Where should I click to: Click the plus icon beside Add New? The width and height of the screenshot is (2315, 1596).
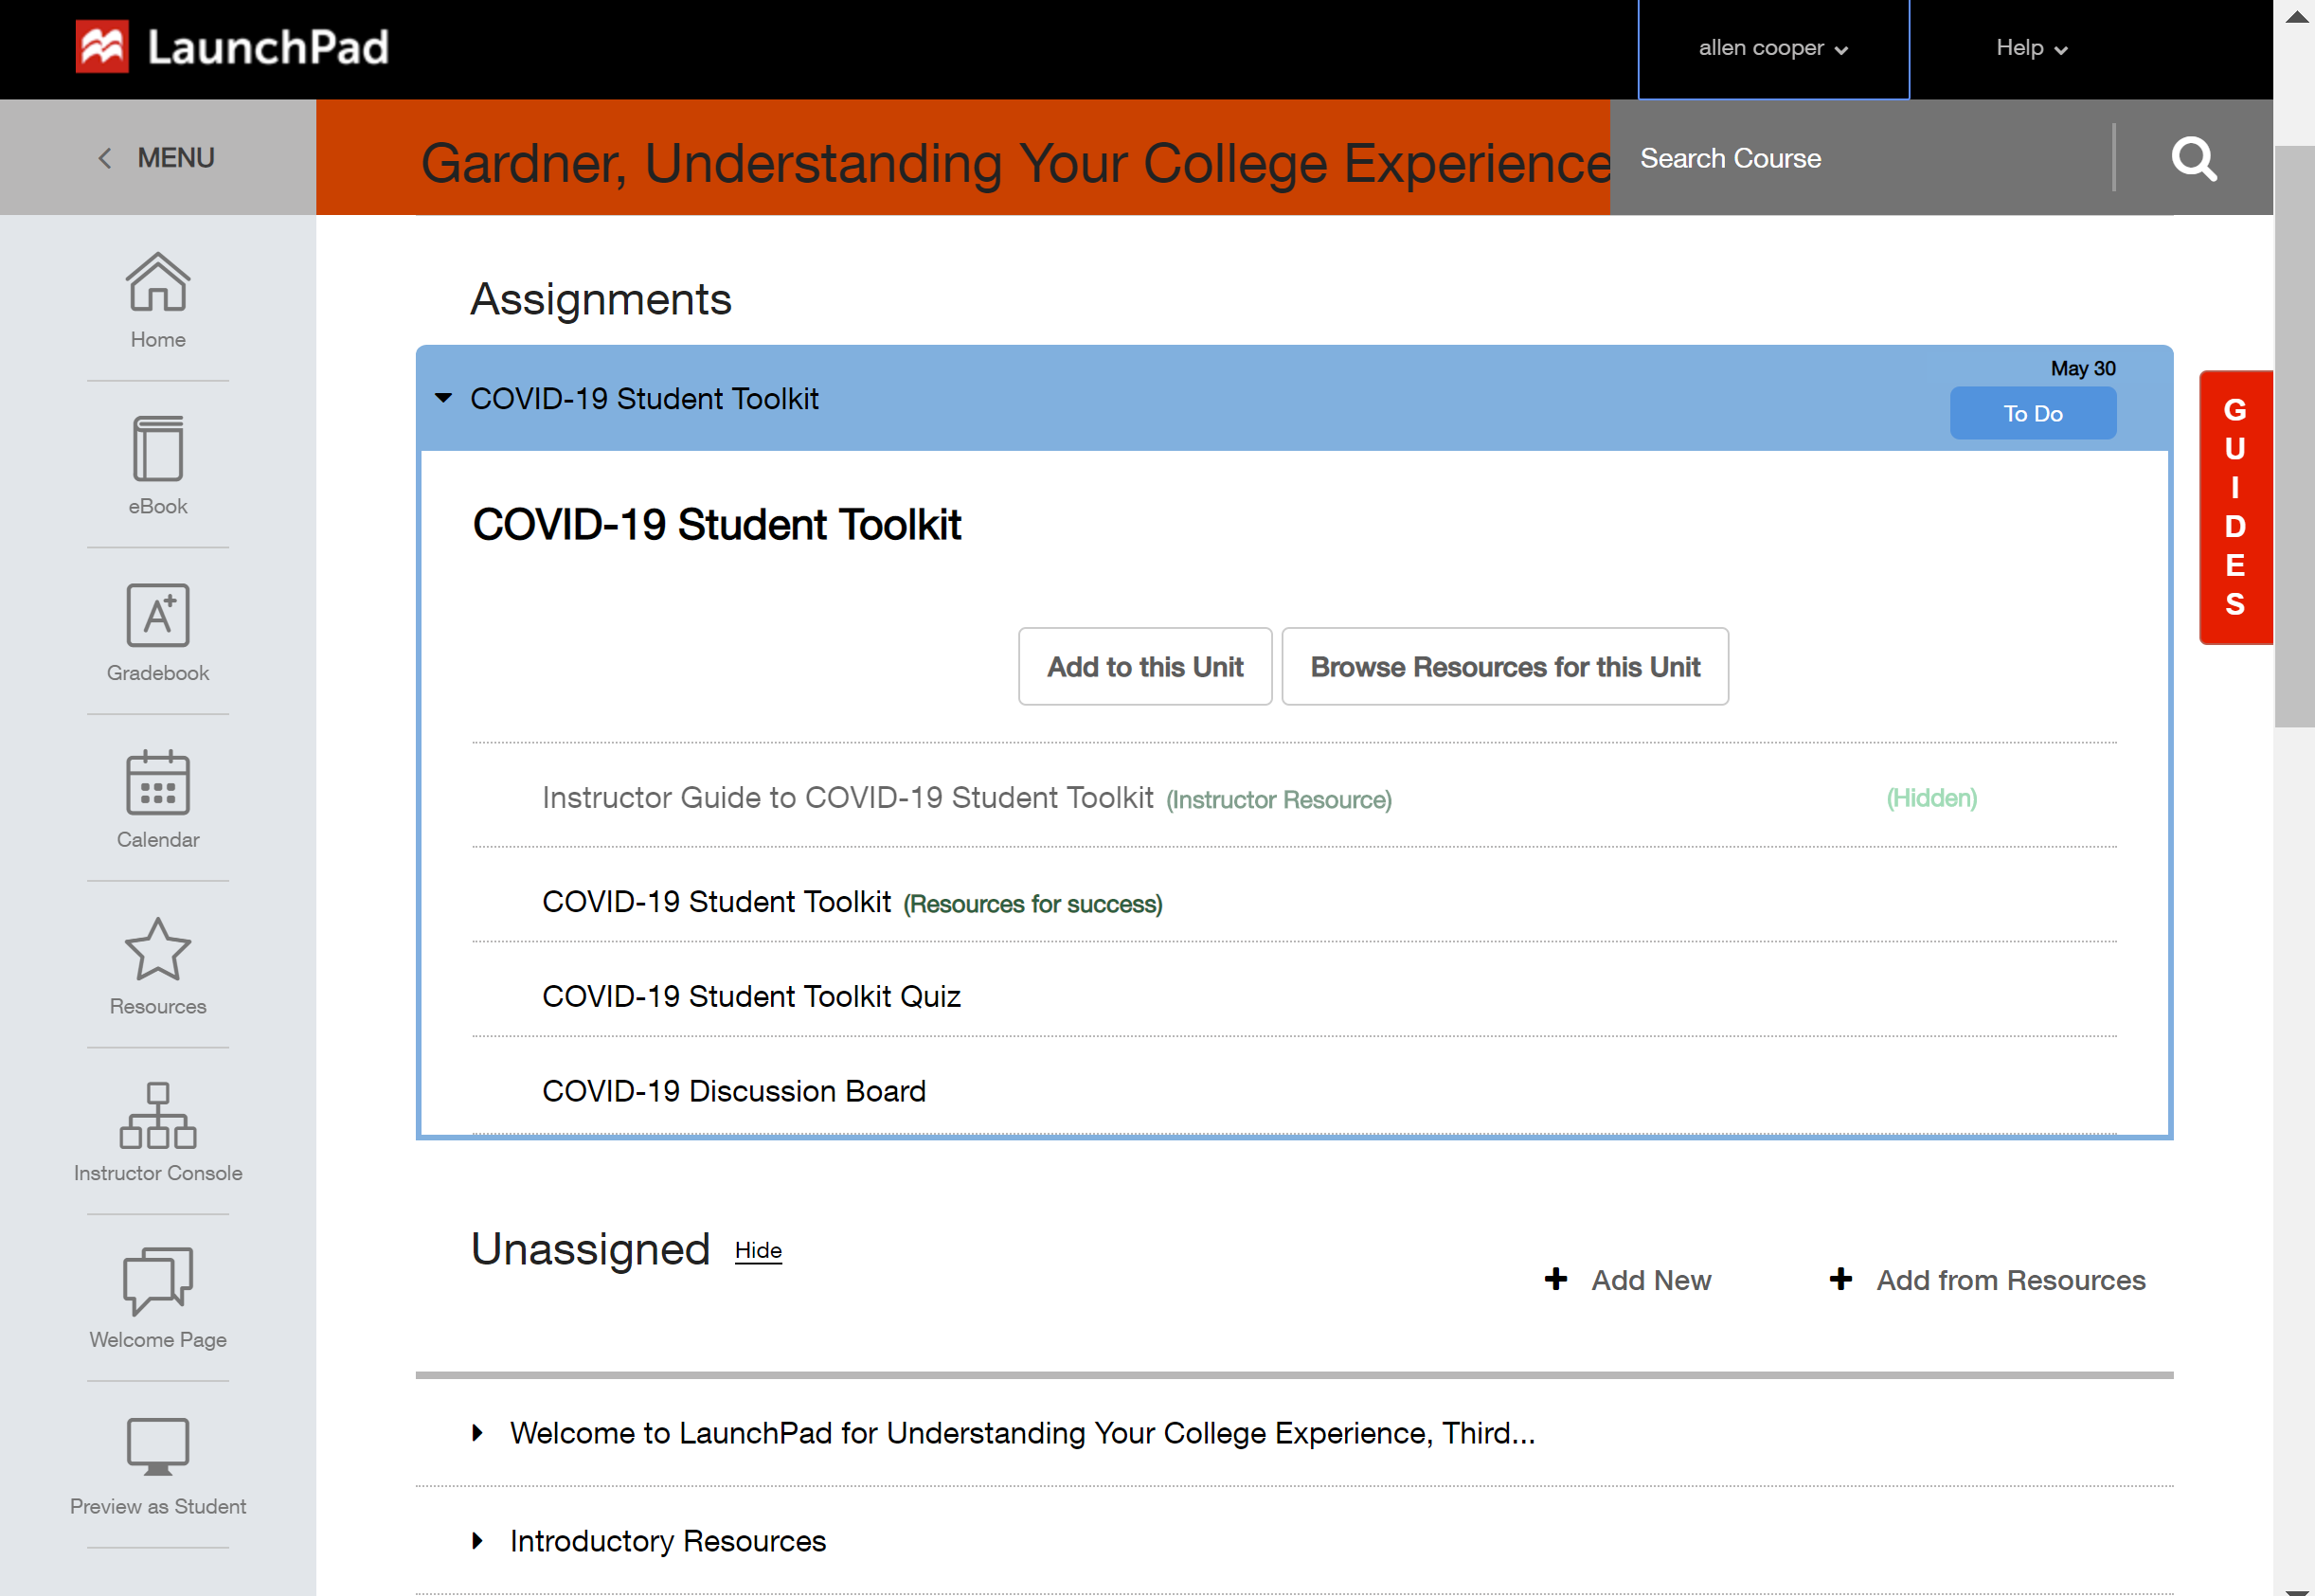(x=1556, y=1279)
